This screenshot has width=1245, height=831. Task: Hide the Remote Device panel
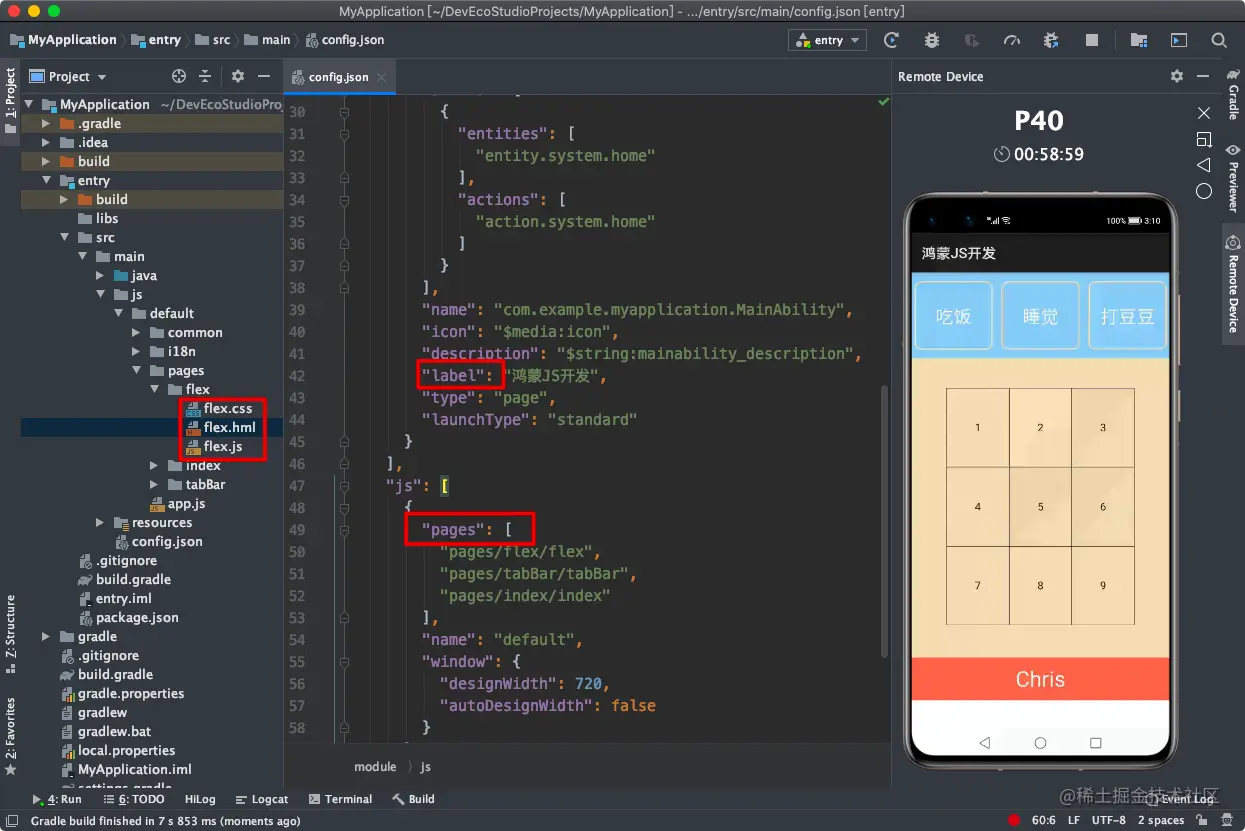click(x=1203, y=76)
